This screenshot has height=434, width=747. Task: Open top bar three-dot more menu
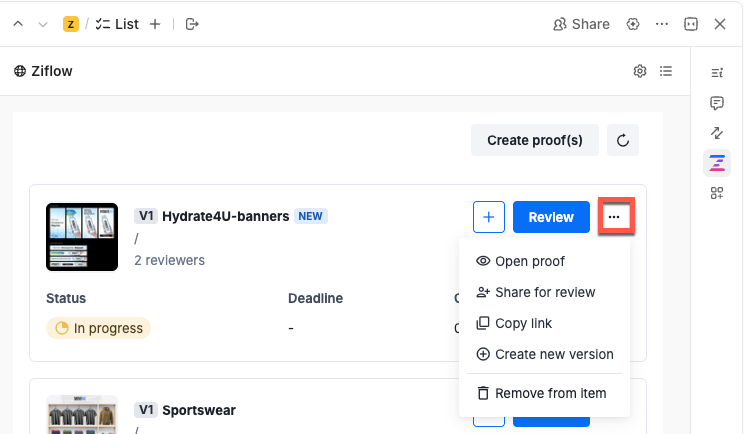[662, 24]
